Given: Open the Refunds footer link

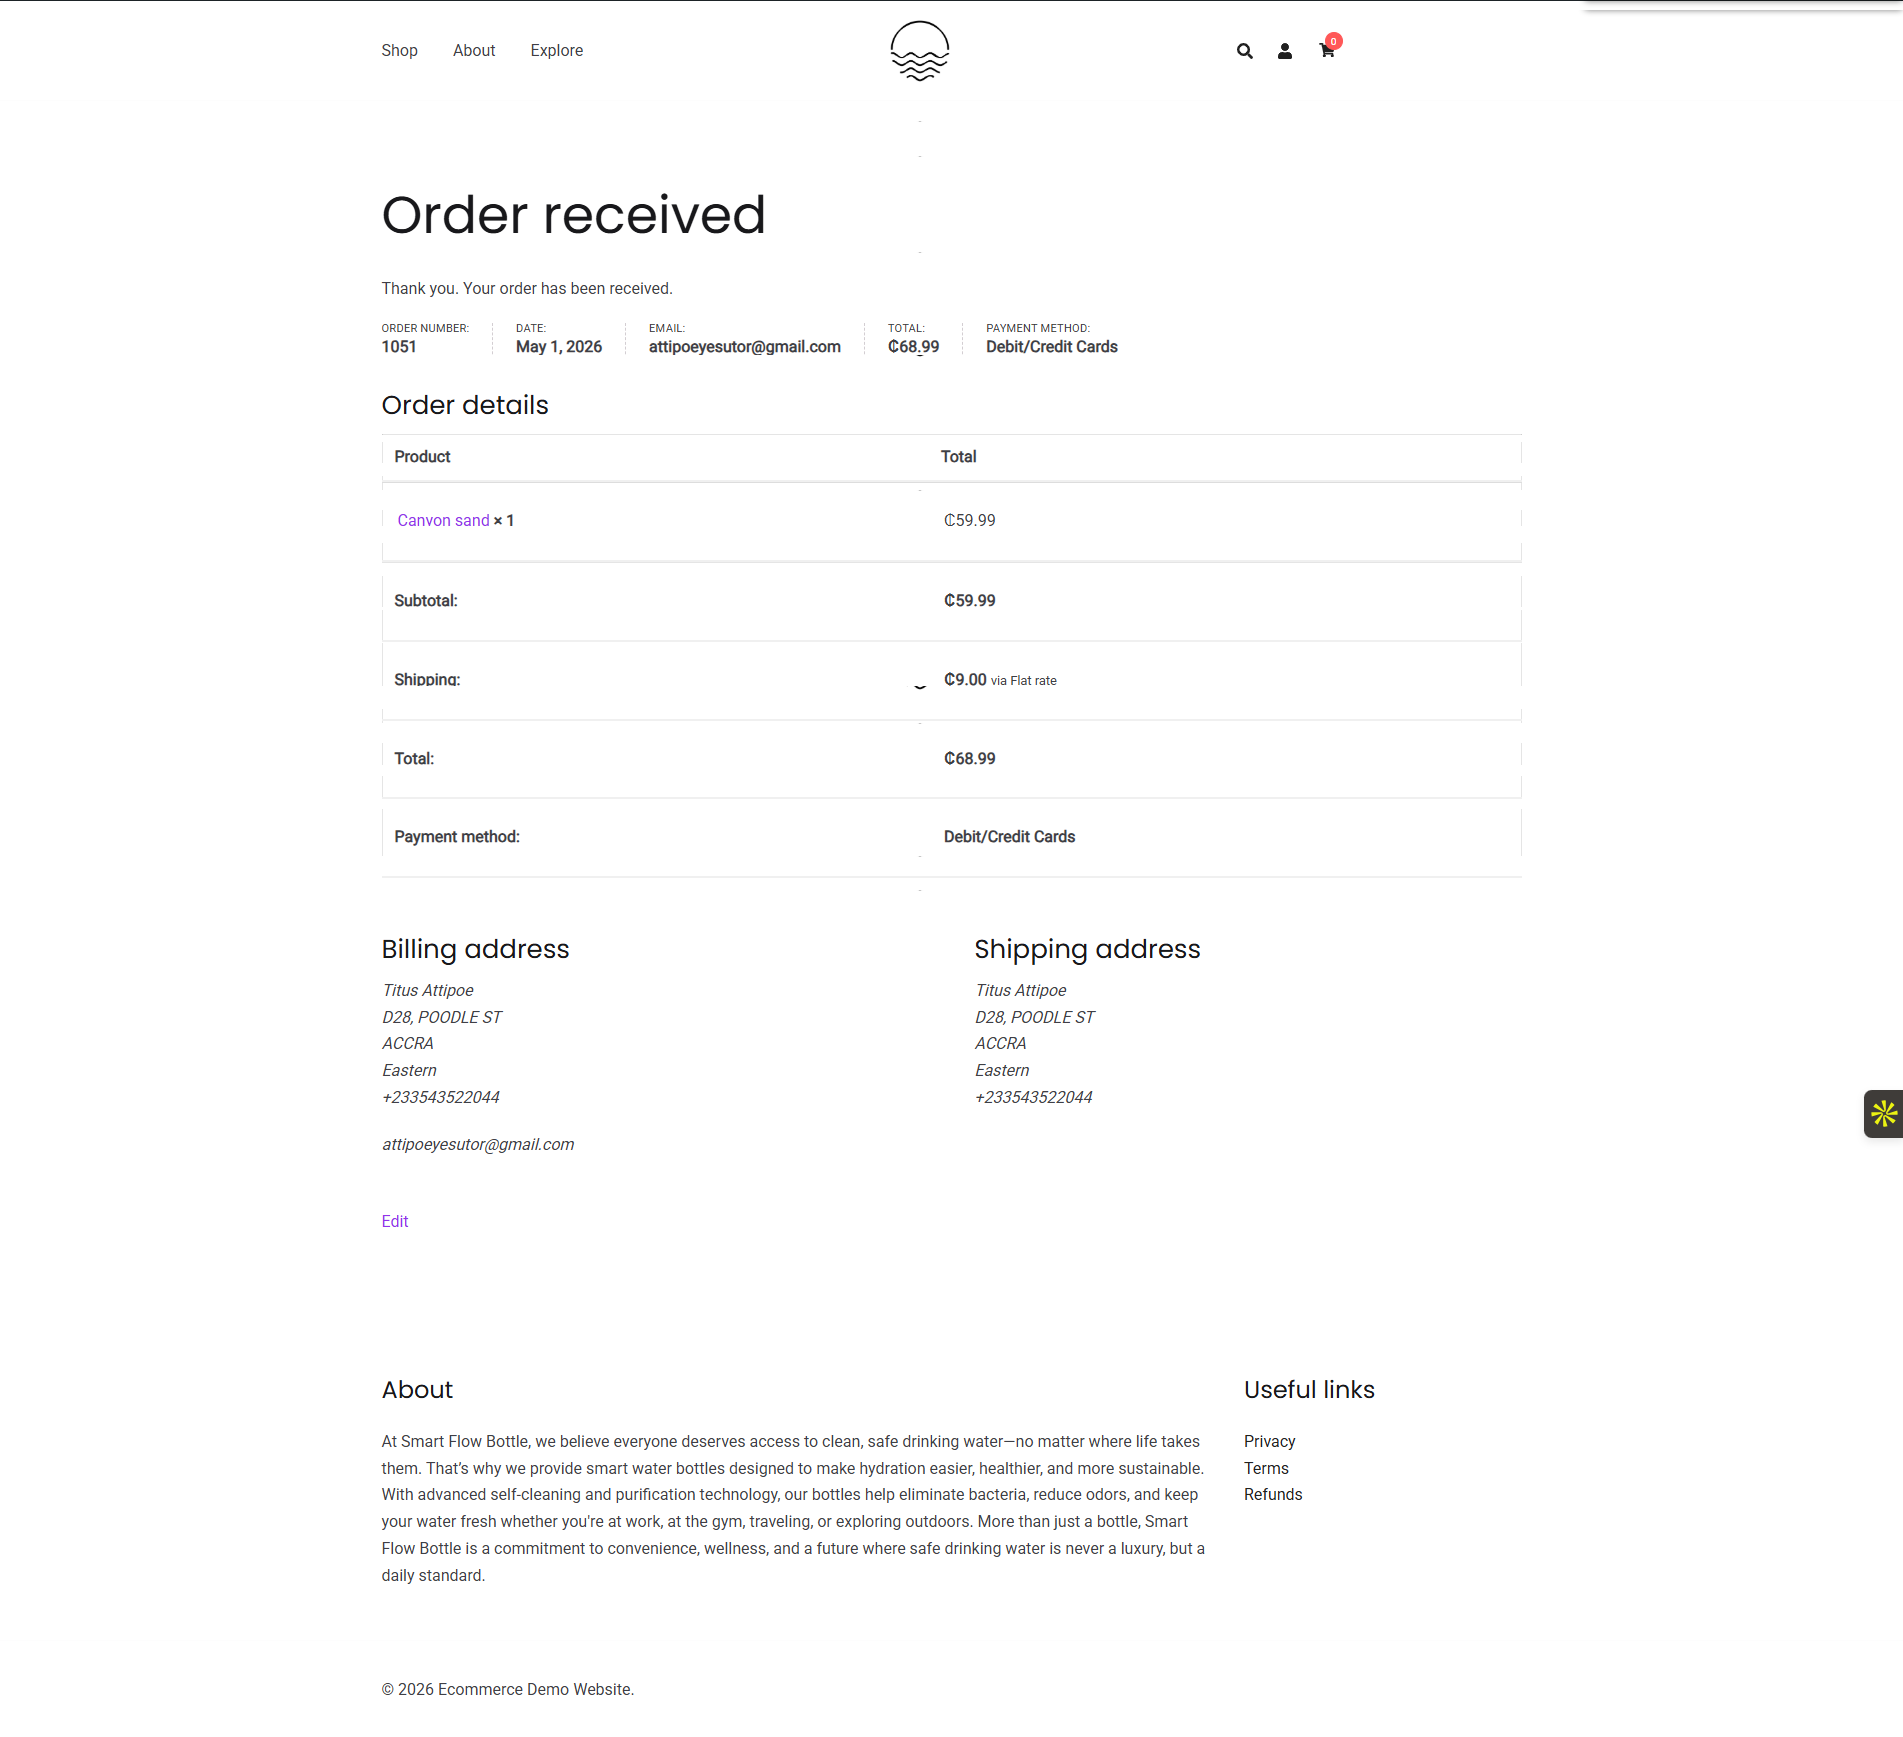Looking at the screenshot, I should [1273, 1494].
